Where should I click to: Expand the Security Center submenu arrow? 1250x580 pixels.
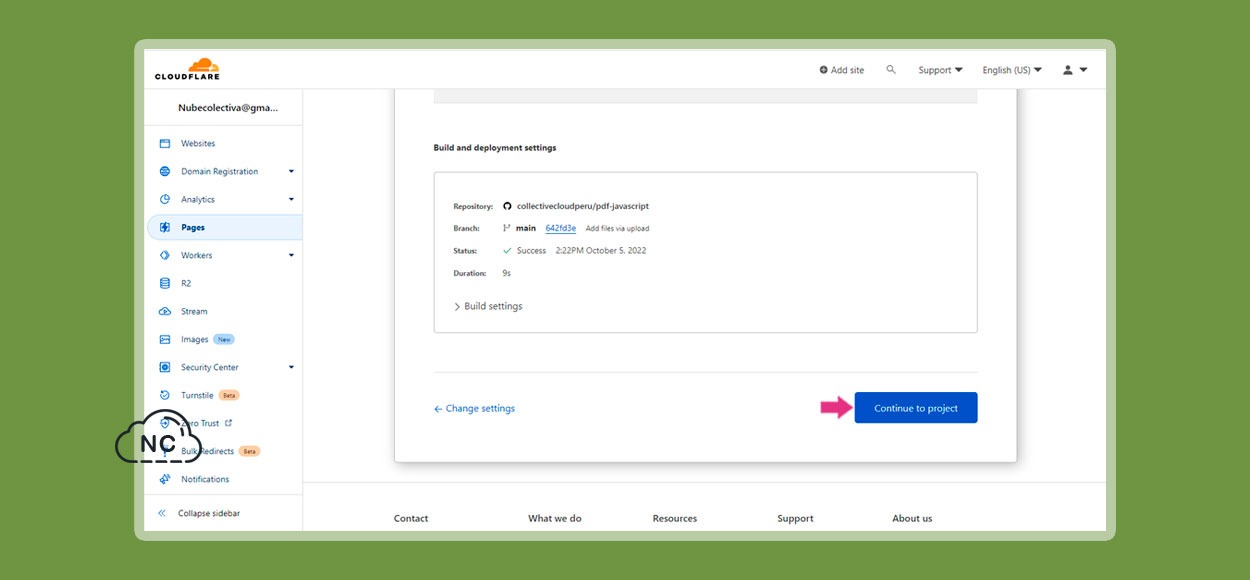coord(291,368)
